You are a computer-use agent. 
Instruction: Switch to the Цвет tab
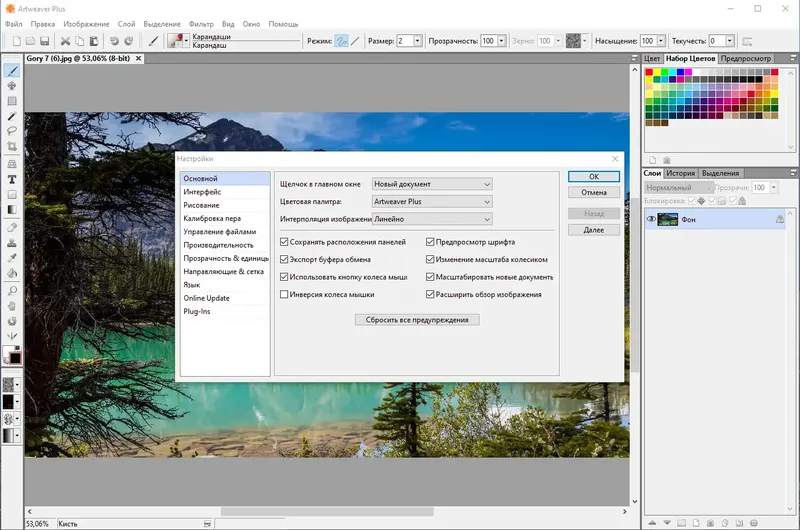coord(652,58)
